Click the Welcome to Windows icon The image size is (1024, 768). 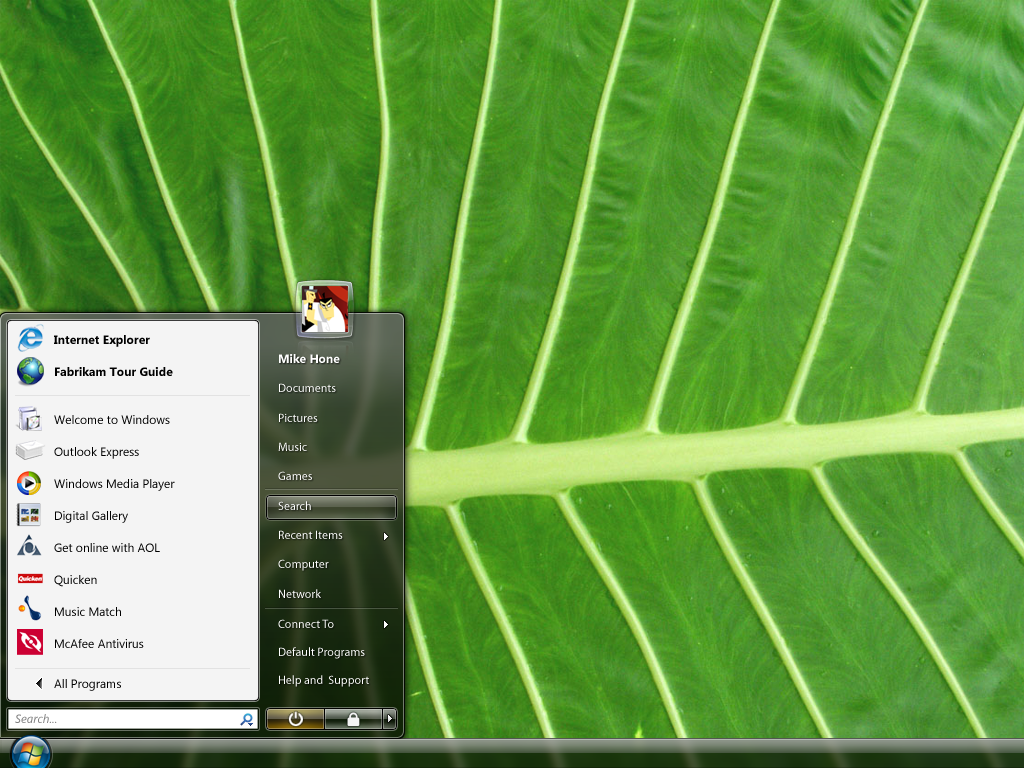pos(29,419)
